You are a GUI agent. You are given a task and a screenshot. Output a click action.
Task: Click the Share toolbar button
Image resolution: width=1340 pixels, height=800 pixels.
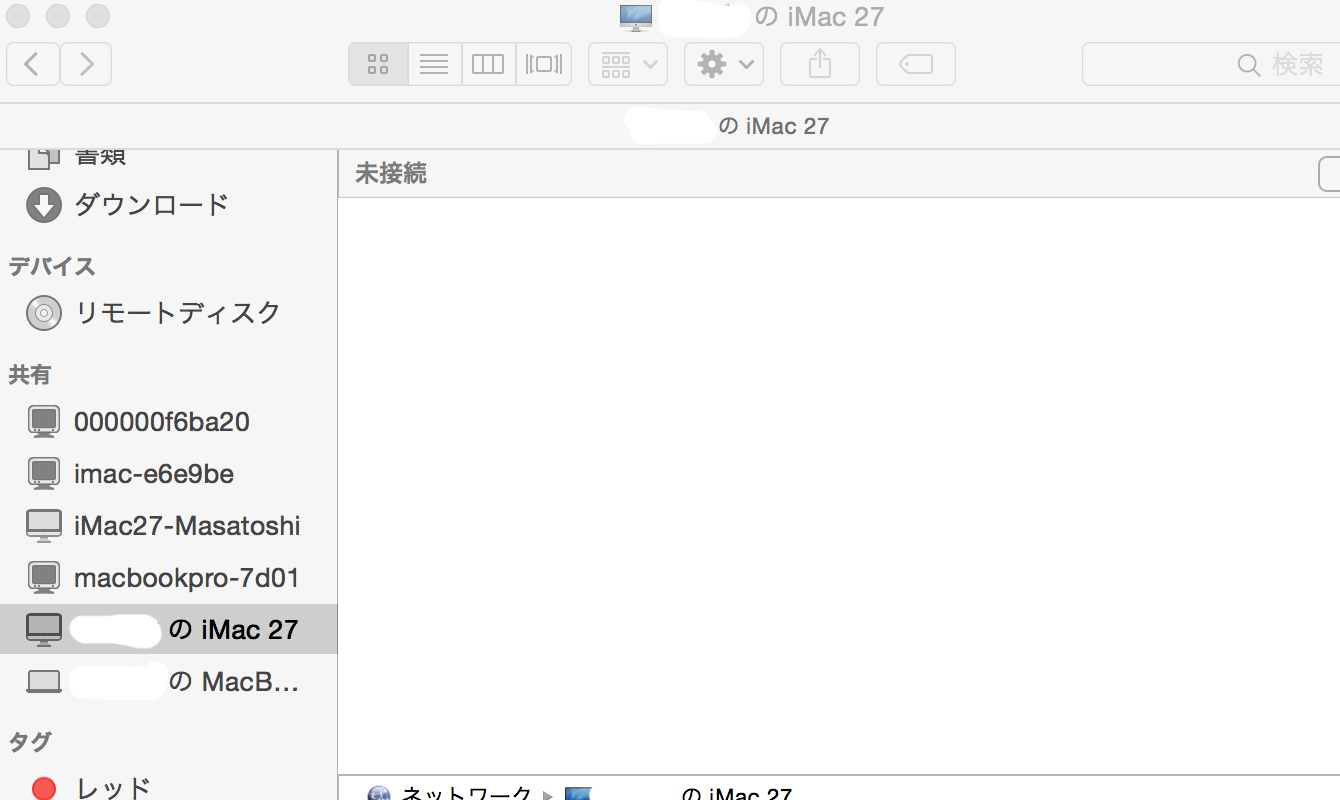point(820,64)
